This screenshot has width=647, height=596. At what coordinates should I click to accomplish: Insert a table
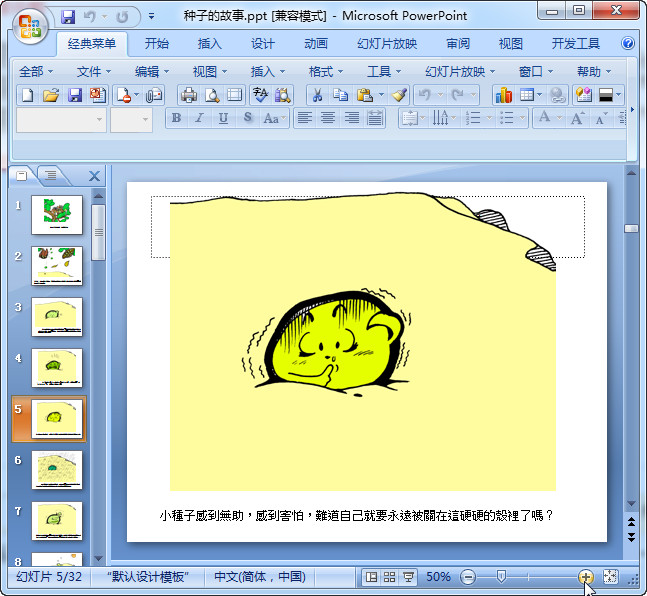pyautogui.click(x=527, y=95)
